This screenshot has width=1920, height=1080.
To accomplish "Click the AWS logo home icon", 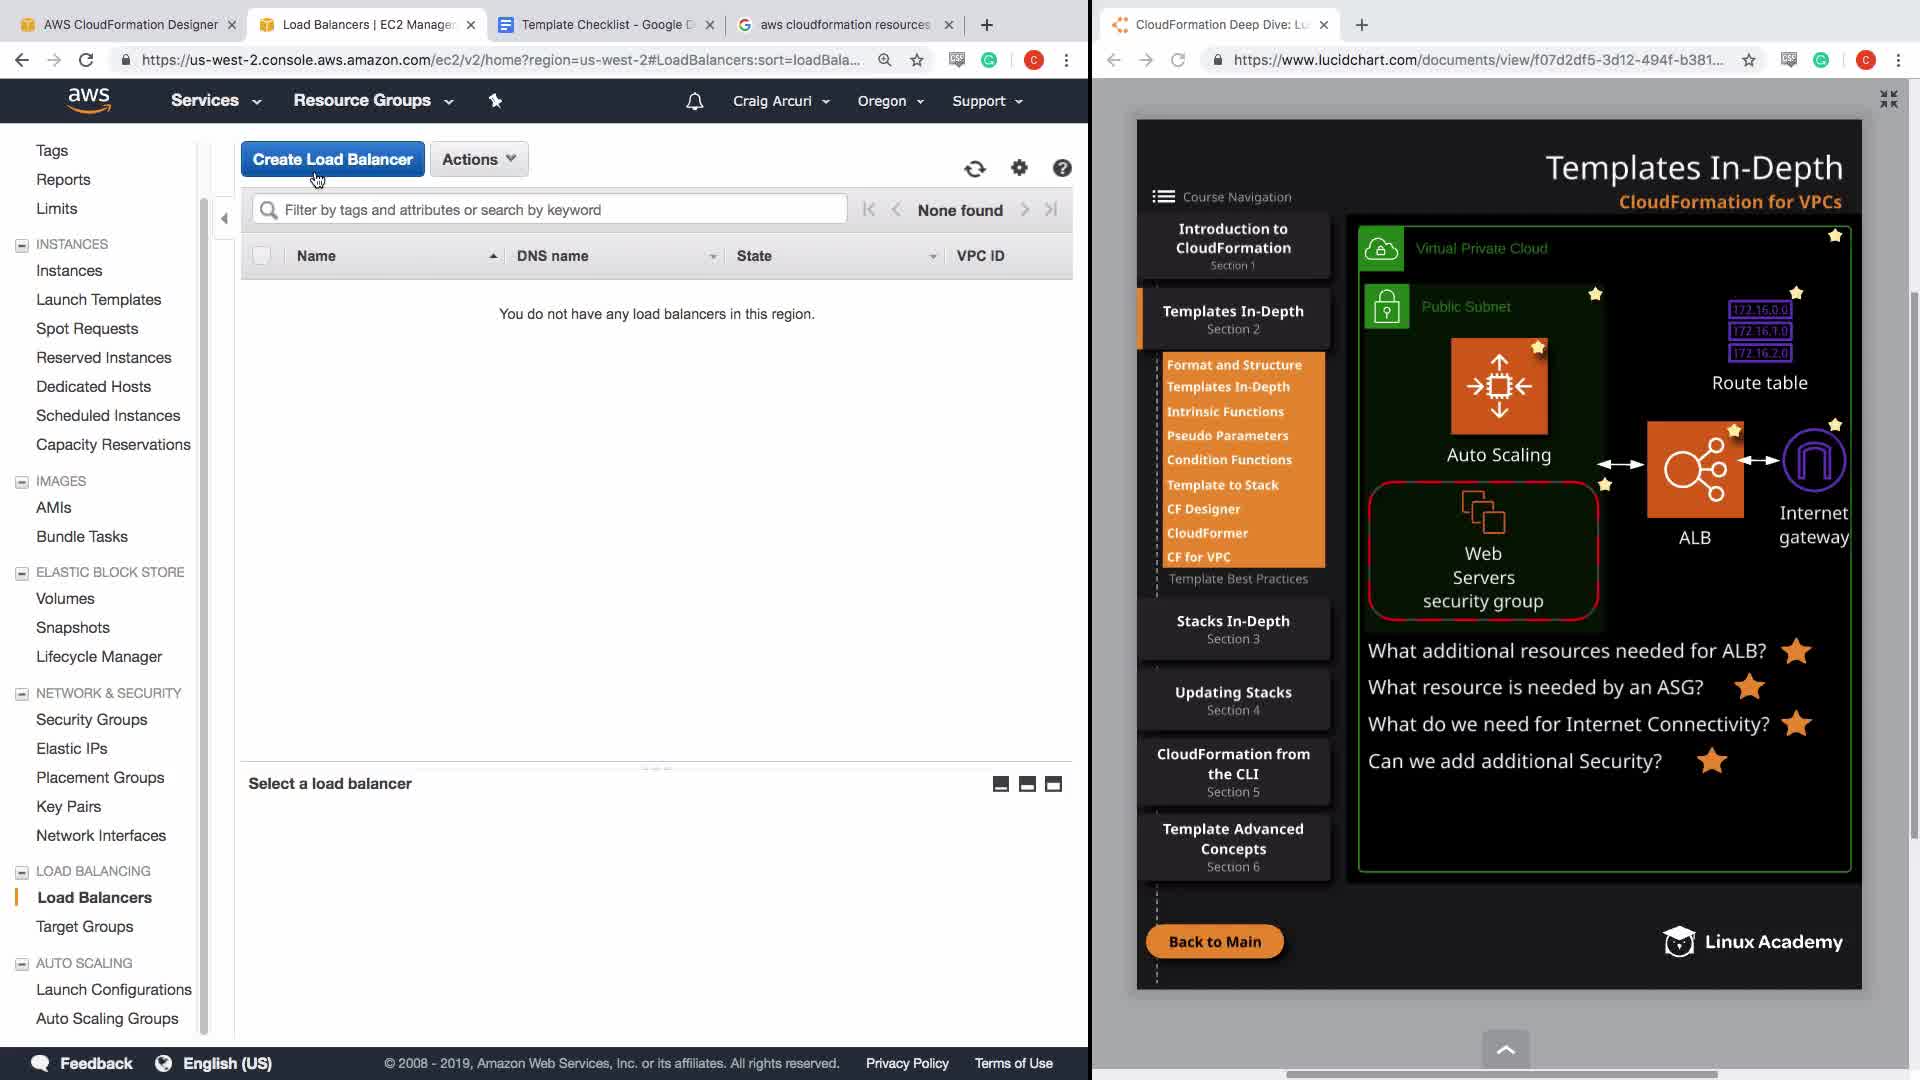I will [x=89, y=100].
